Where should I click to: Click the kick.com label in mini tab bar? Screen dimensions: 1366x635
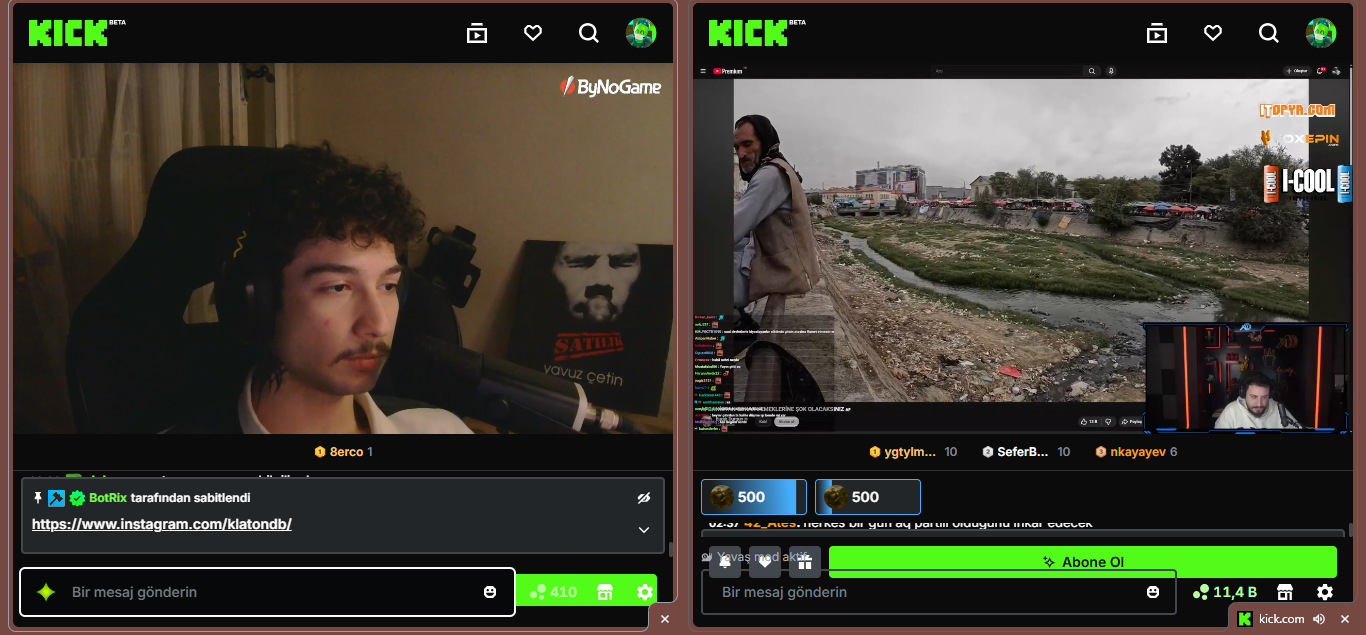tap(1281, 619)
